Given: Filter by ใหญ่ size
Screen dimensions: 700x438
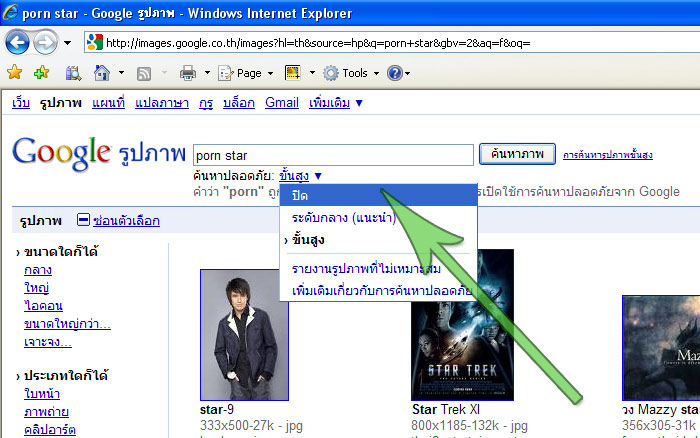Looking at the screenshot, I should tap(37, 288).
